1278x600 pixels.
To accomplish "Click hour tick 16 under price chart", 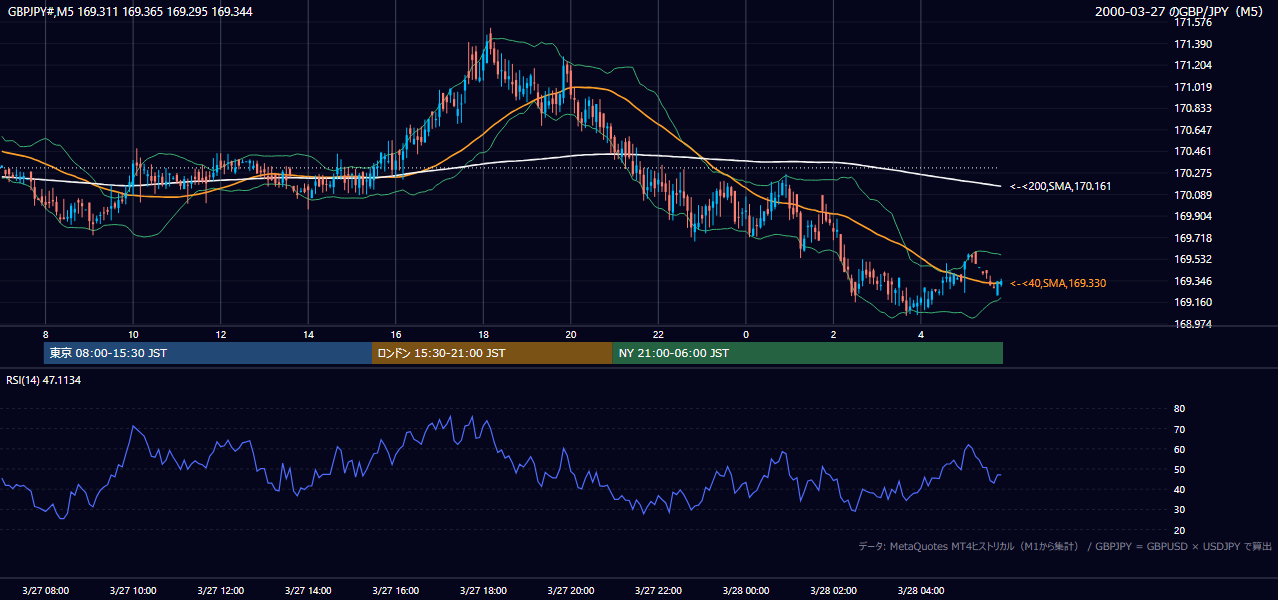I will (396, 335).
